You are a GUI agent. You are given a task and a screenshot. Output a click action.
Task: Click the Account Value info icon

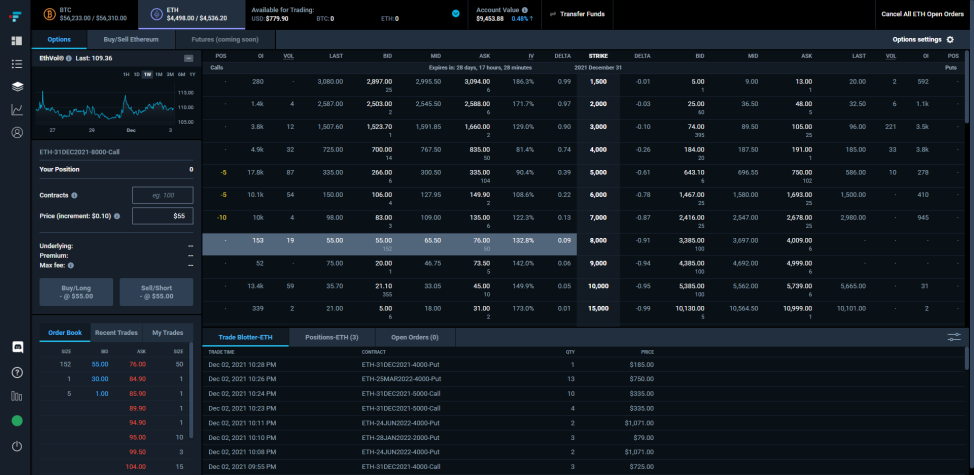(525, 10)
